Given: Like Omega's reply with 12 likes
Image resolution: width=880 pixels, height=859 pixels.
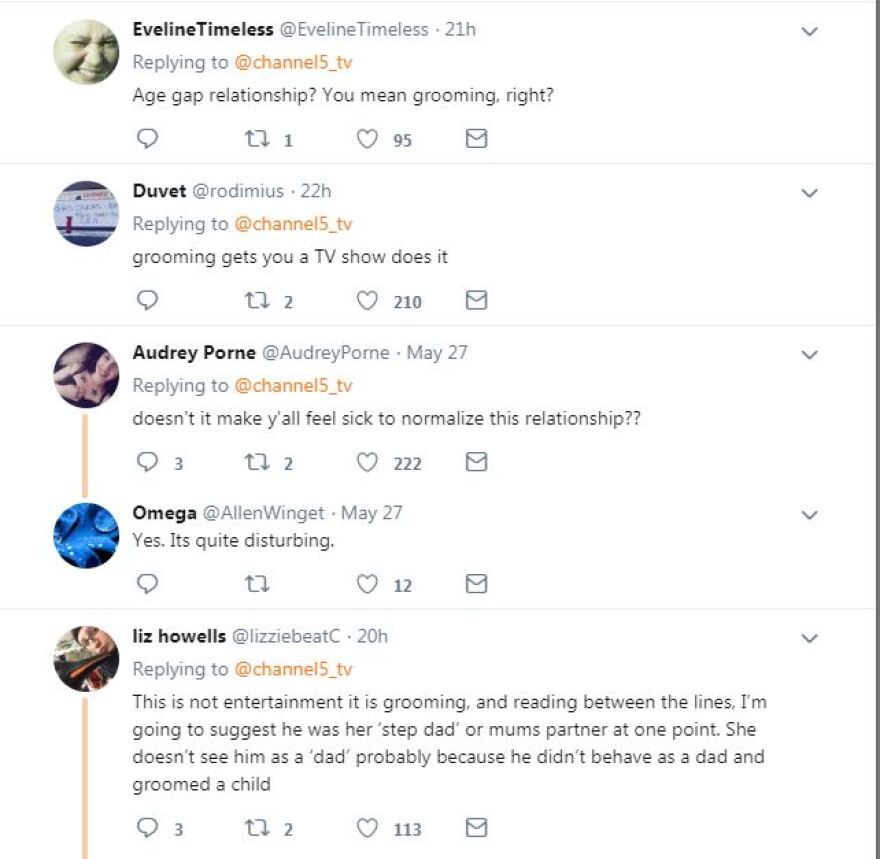Looking at the screenshot, I should pyautogui.click(x=368, y=583).
